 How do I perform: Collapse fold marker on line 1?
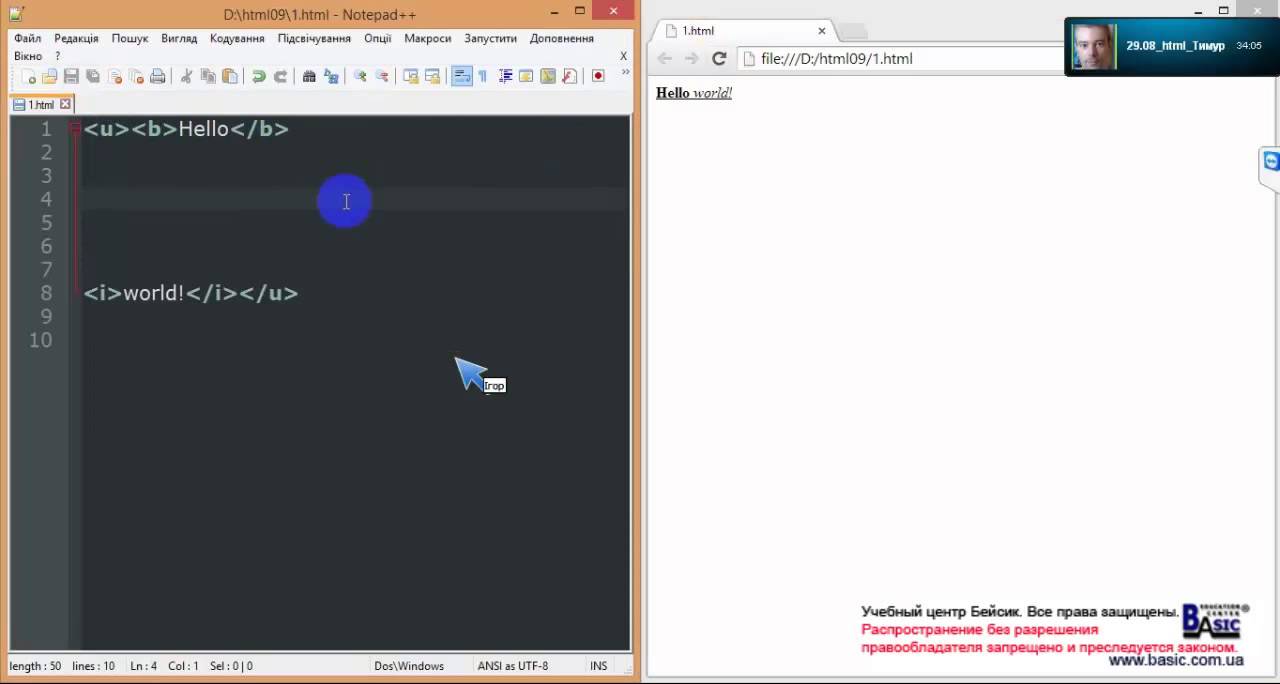(x=75, y=129)
